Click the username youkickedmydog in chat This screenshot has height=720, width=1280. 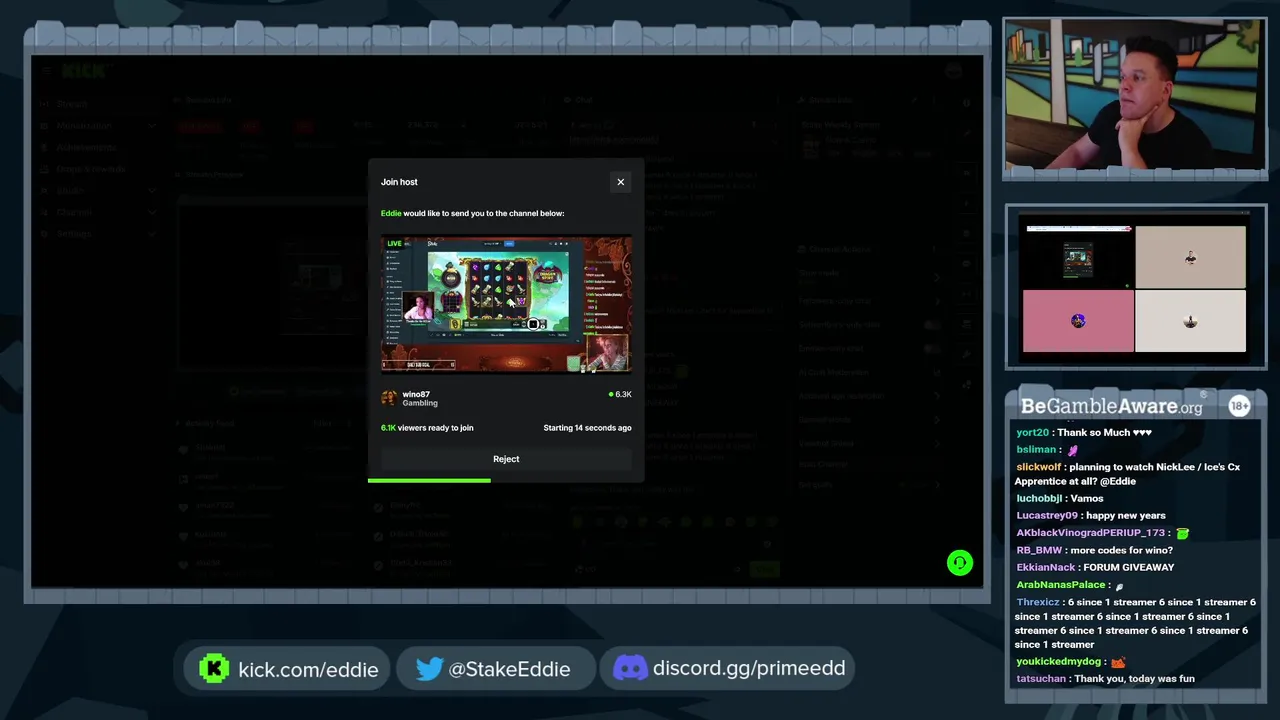point(1058,662)
